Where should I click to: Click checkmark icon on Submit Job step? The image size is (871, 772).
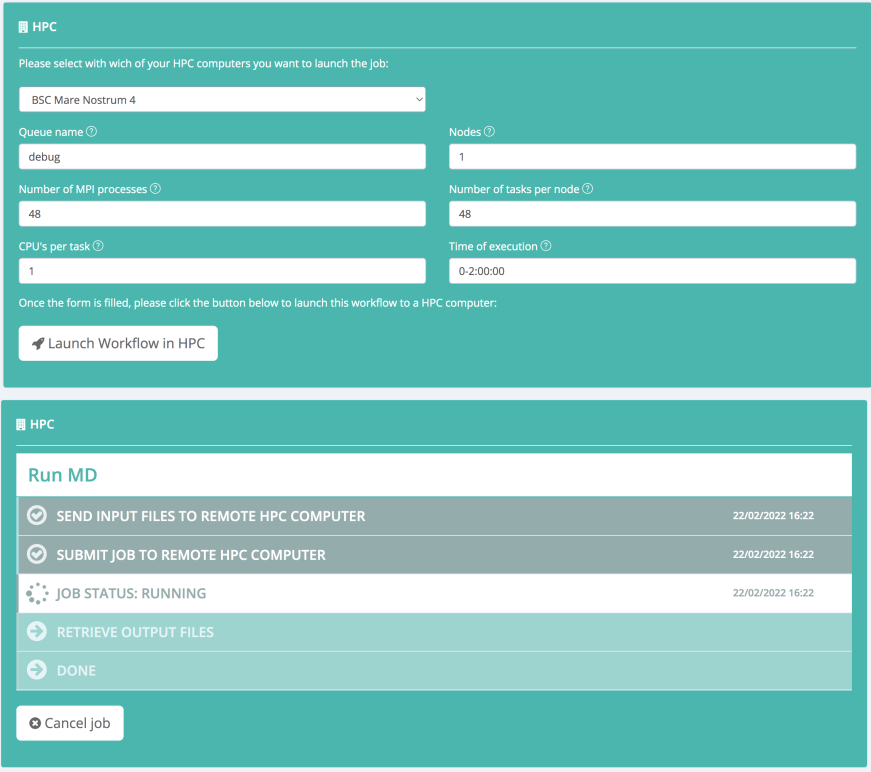(37, 554)
